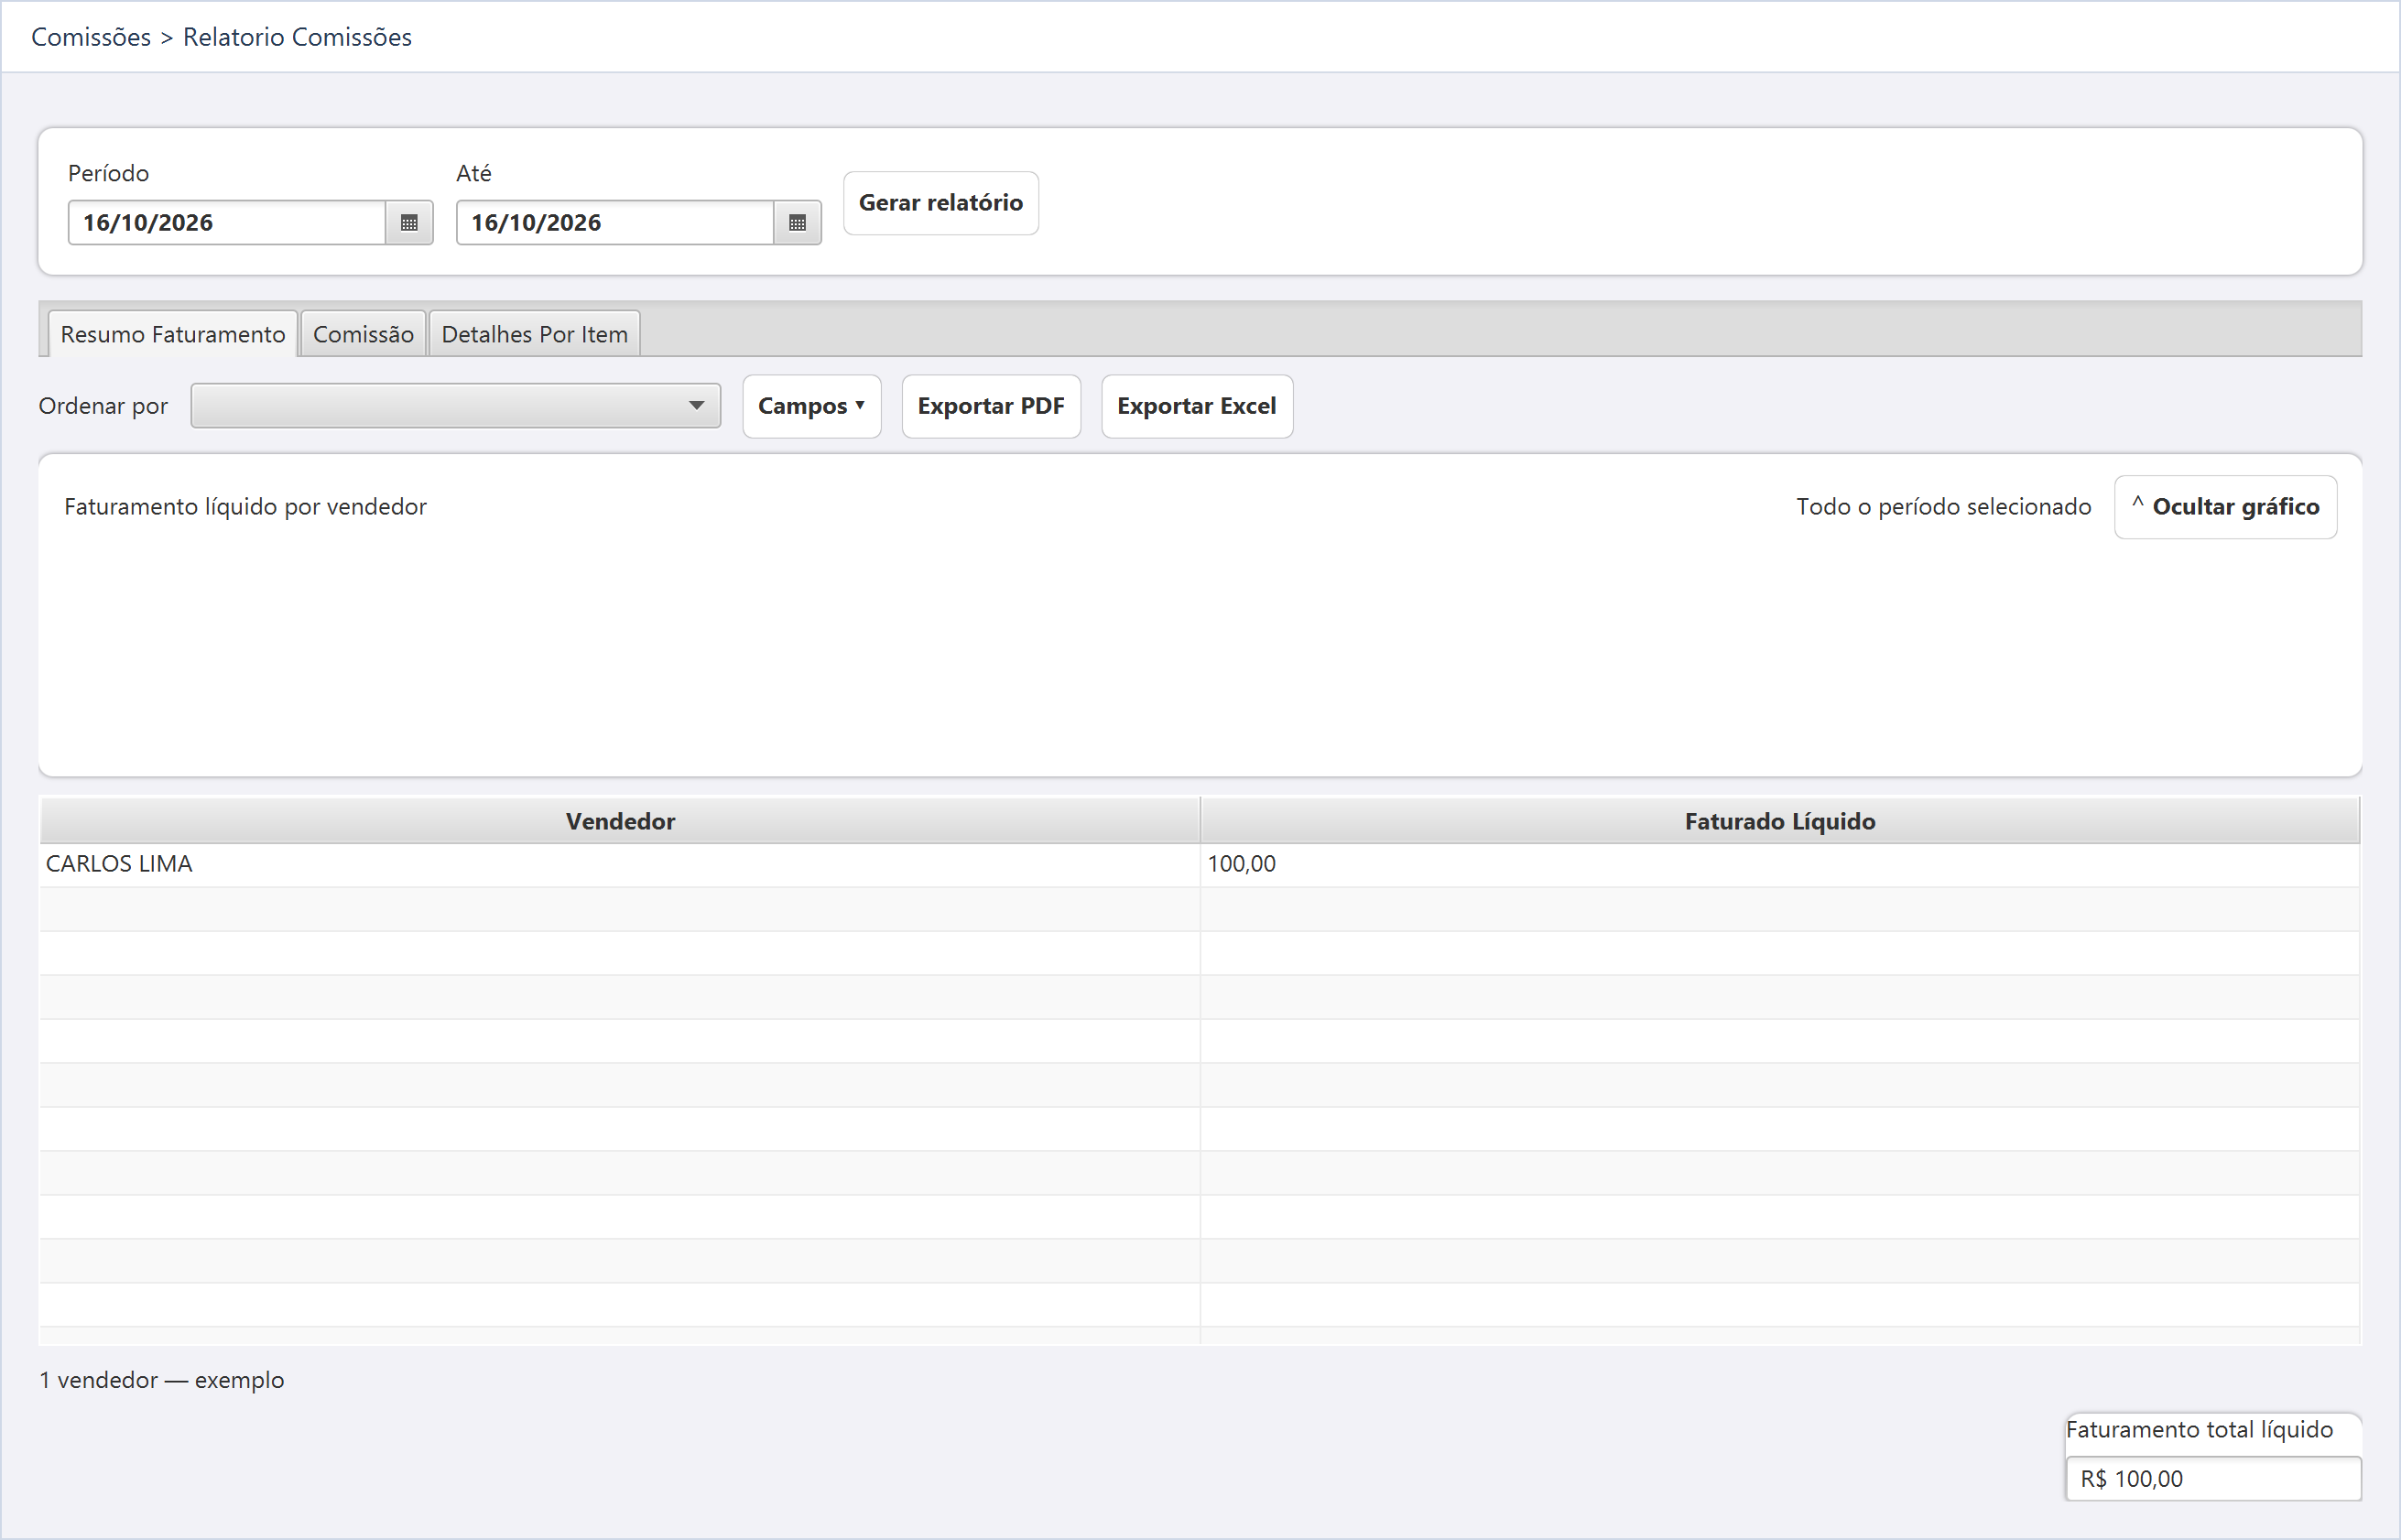Click 'Faturamento líquido por vendedor' chart title
Image resolution: width=2401 pixels, height=1540 pixels.
(245, 507)
